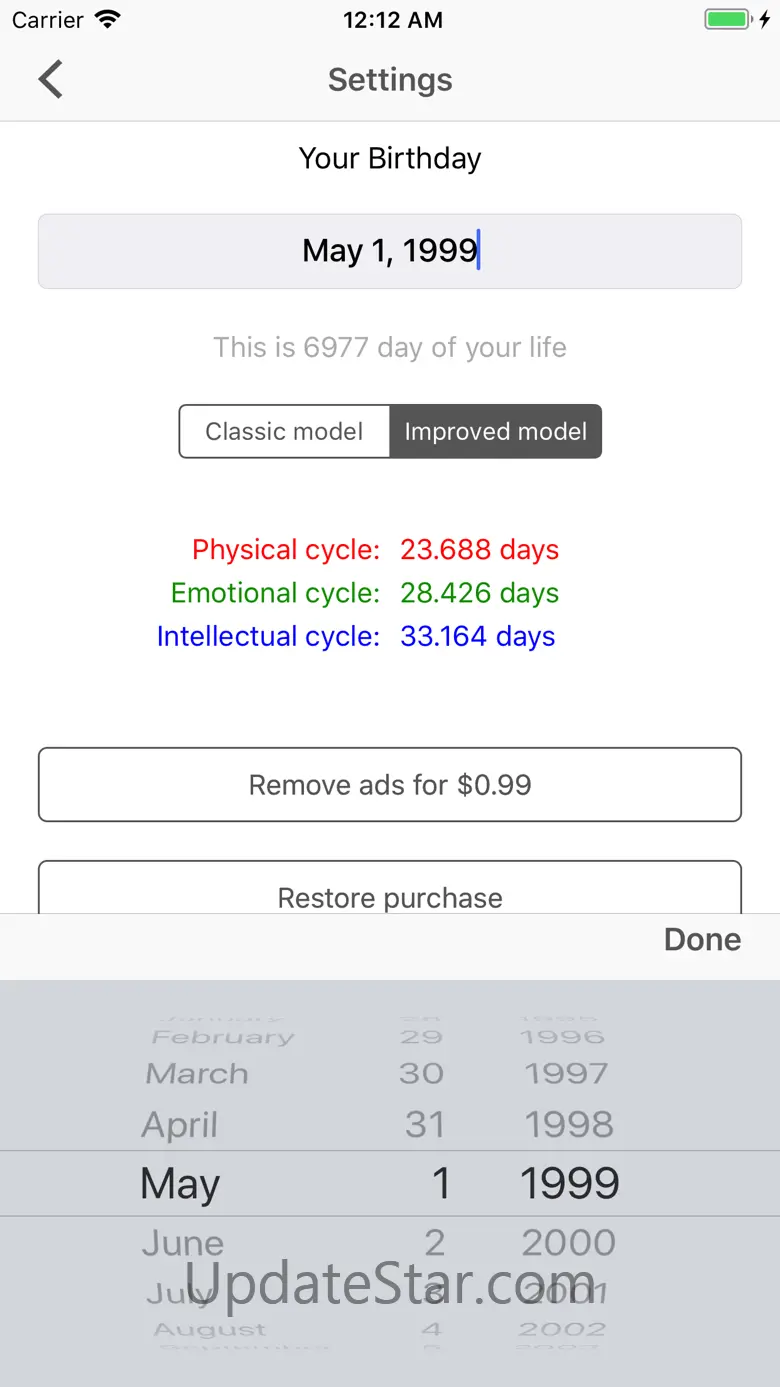
Task: Select day 2 in the picker
Action: 434,1243
